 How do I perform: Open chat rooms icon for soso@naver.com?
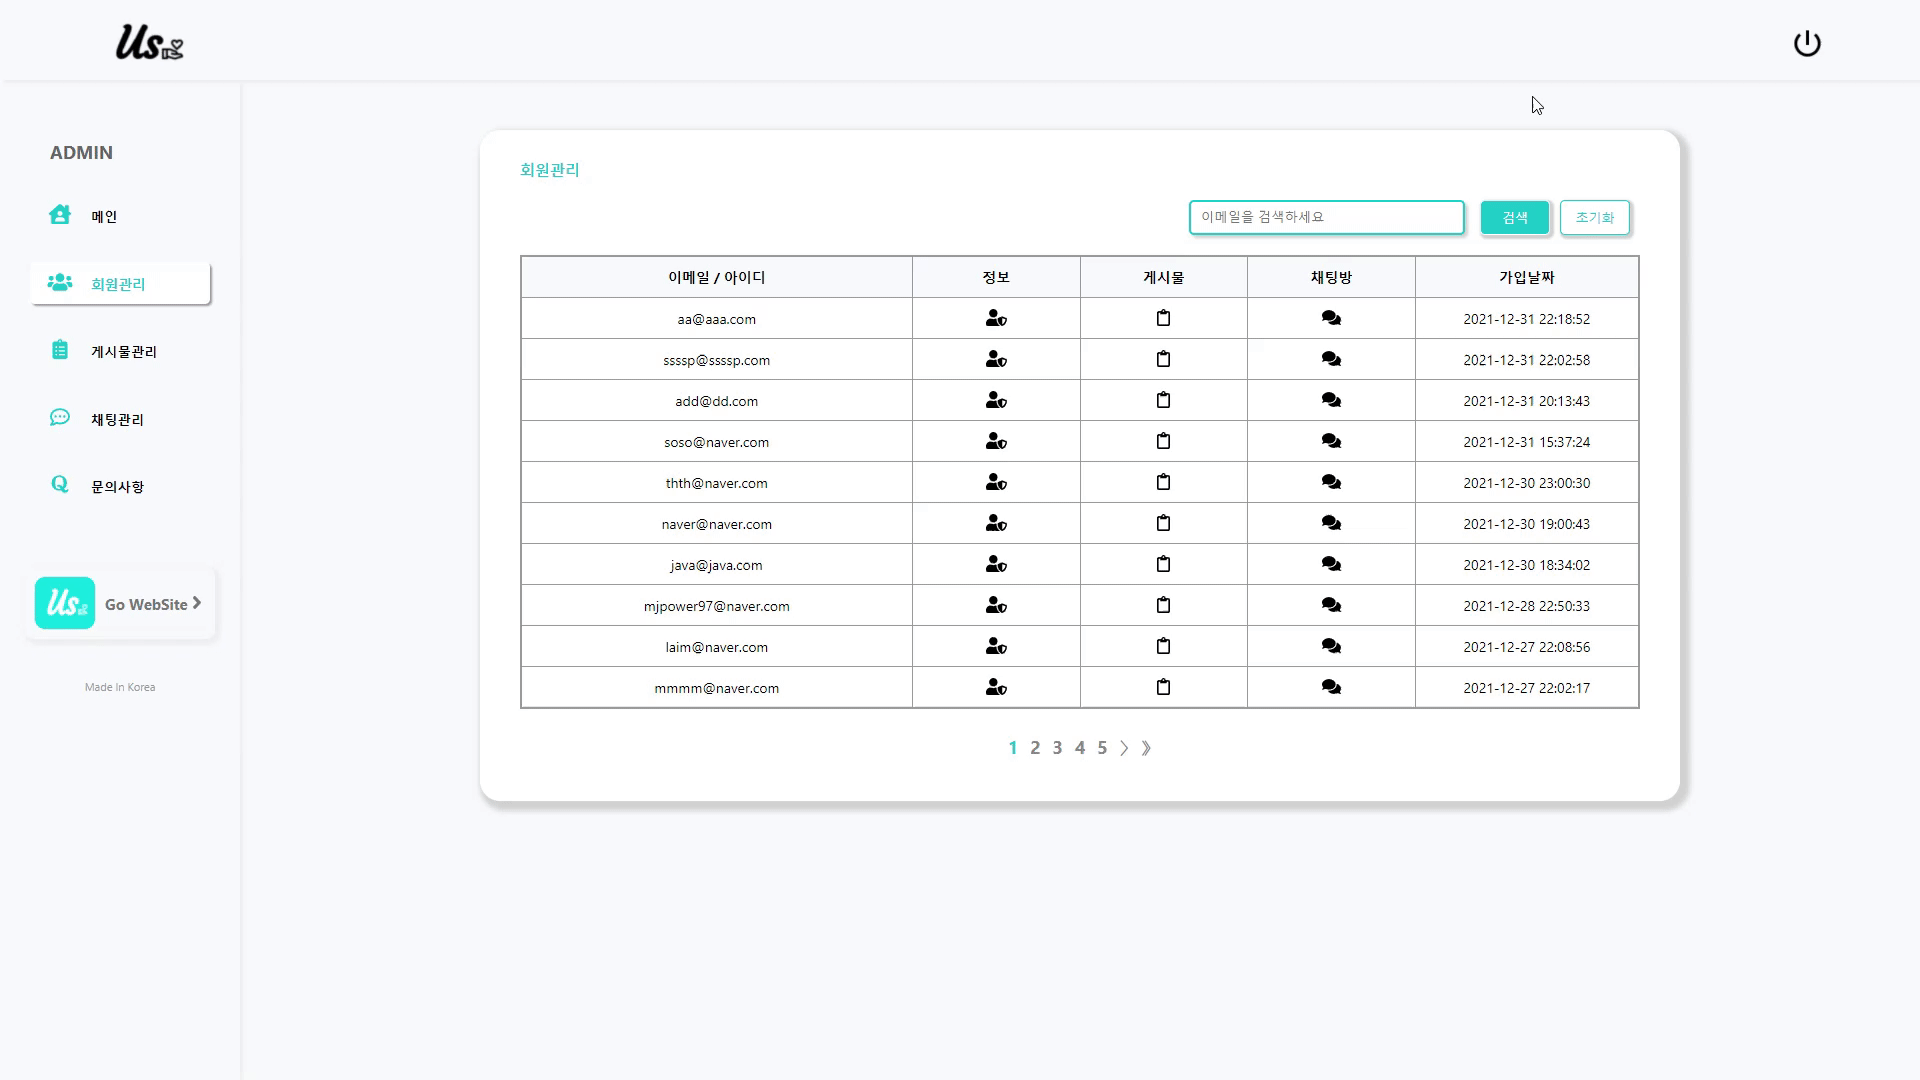pos(1331,441)
